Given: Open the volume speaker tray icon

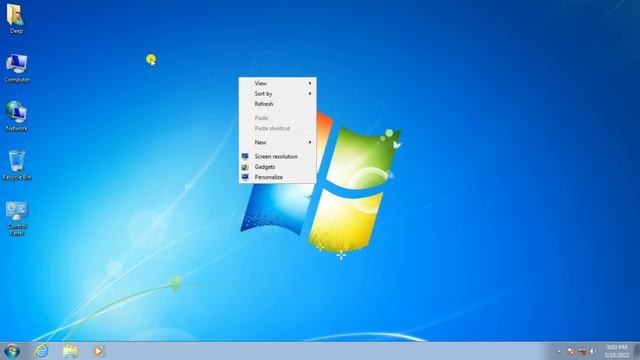Looking at the screenshot, I should click(592, 351).
